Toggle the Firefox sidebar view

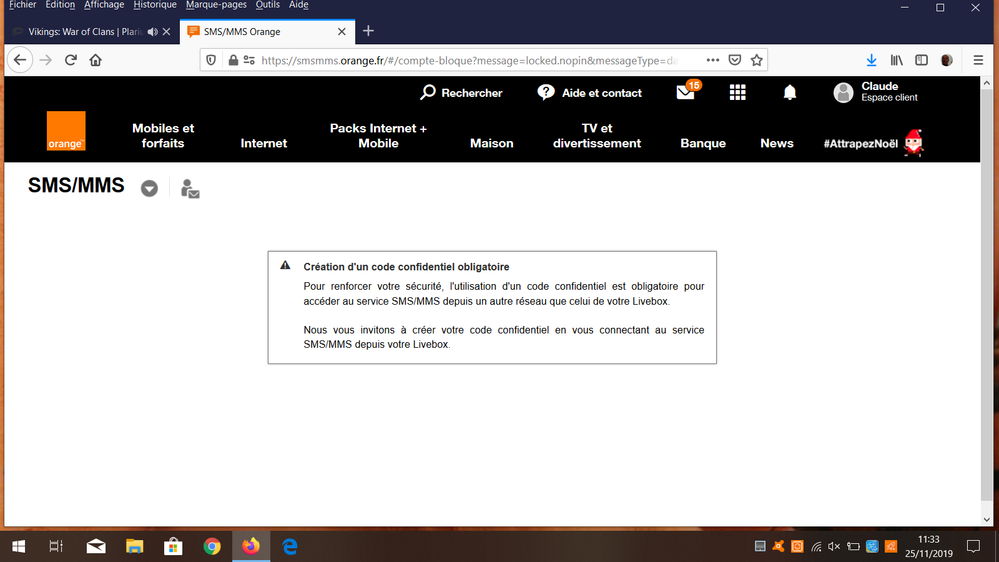(x=922, y=60)
